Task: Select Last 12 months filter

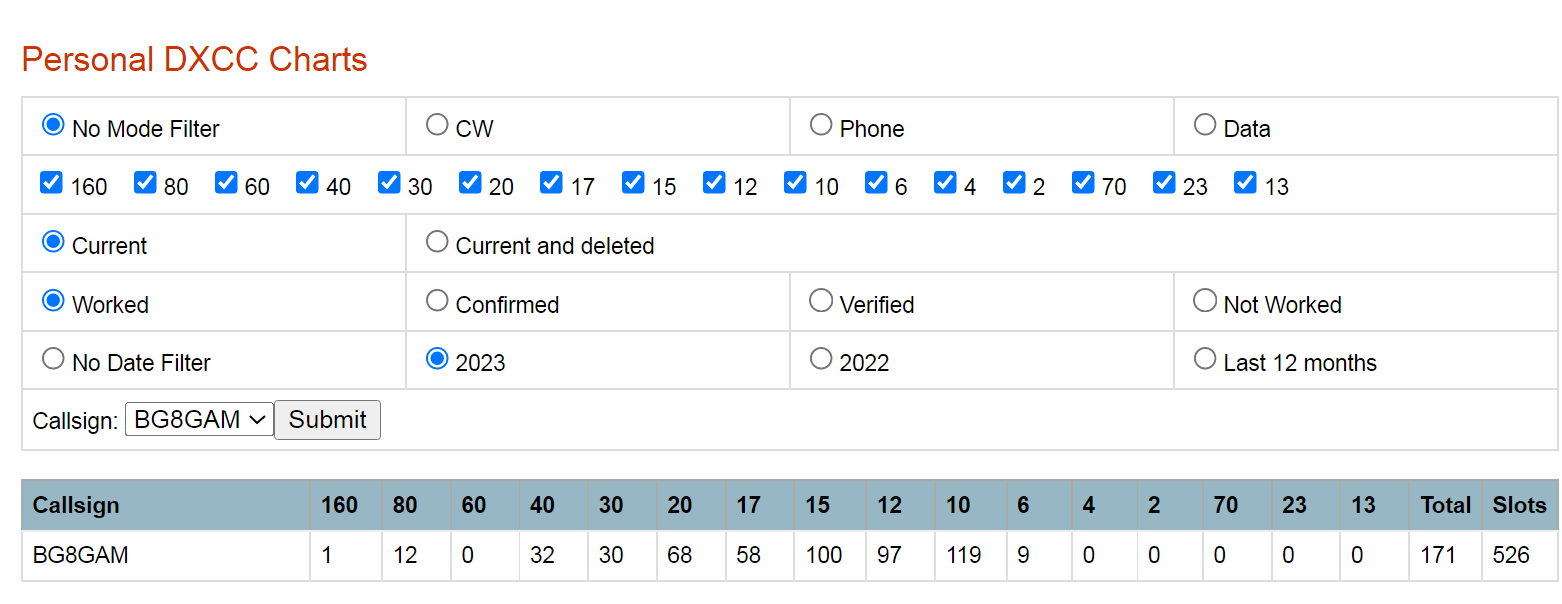Action: click(x=1205, y=359)
